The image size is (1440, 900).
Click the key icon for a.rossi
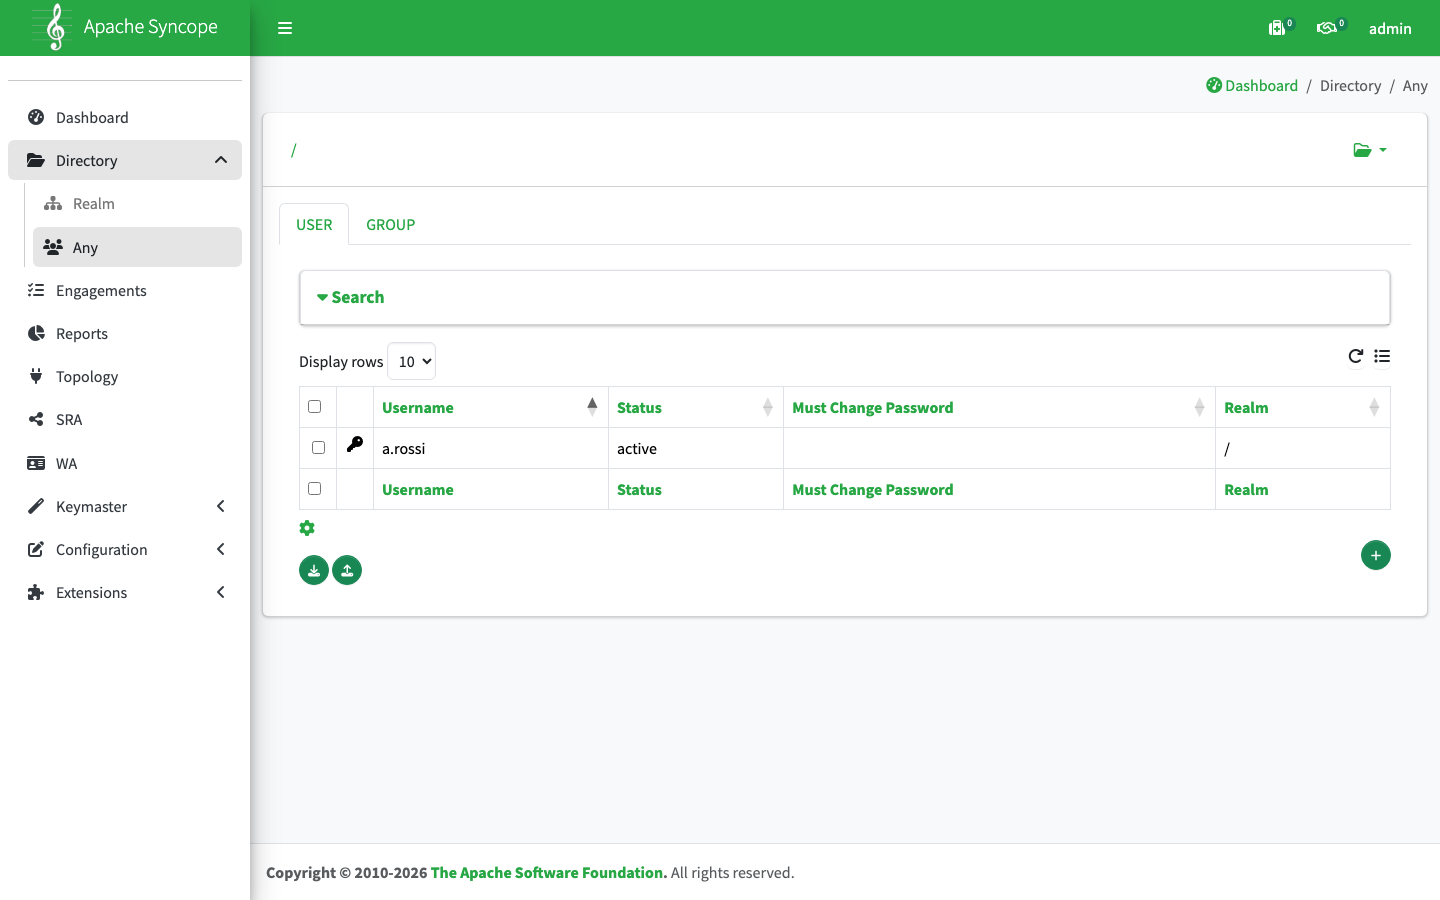[x=355, y=444]
